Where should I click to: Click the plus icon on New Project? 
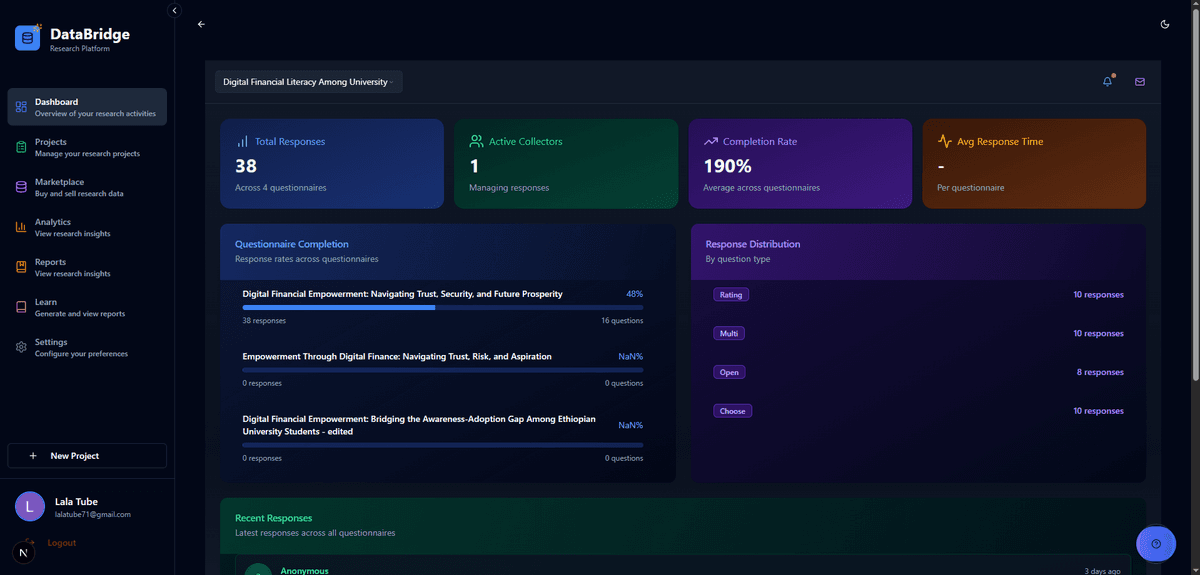pos(33,456)
